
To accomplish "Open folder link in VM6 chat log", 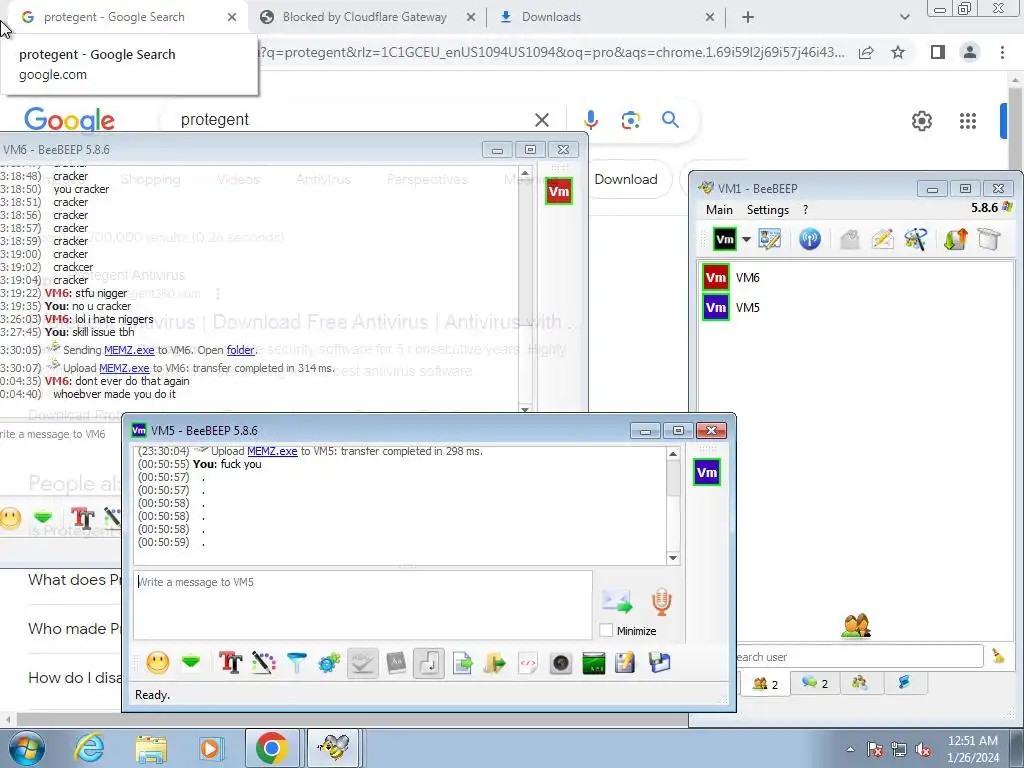I will click(240, 350).
